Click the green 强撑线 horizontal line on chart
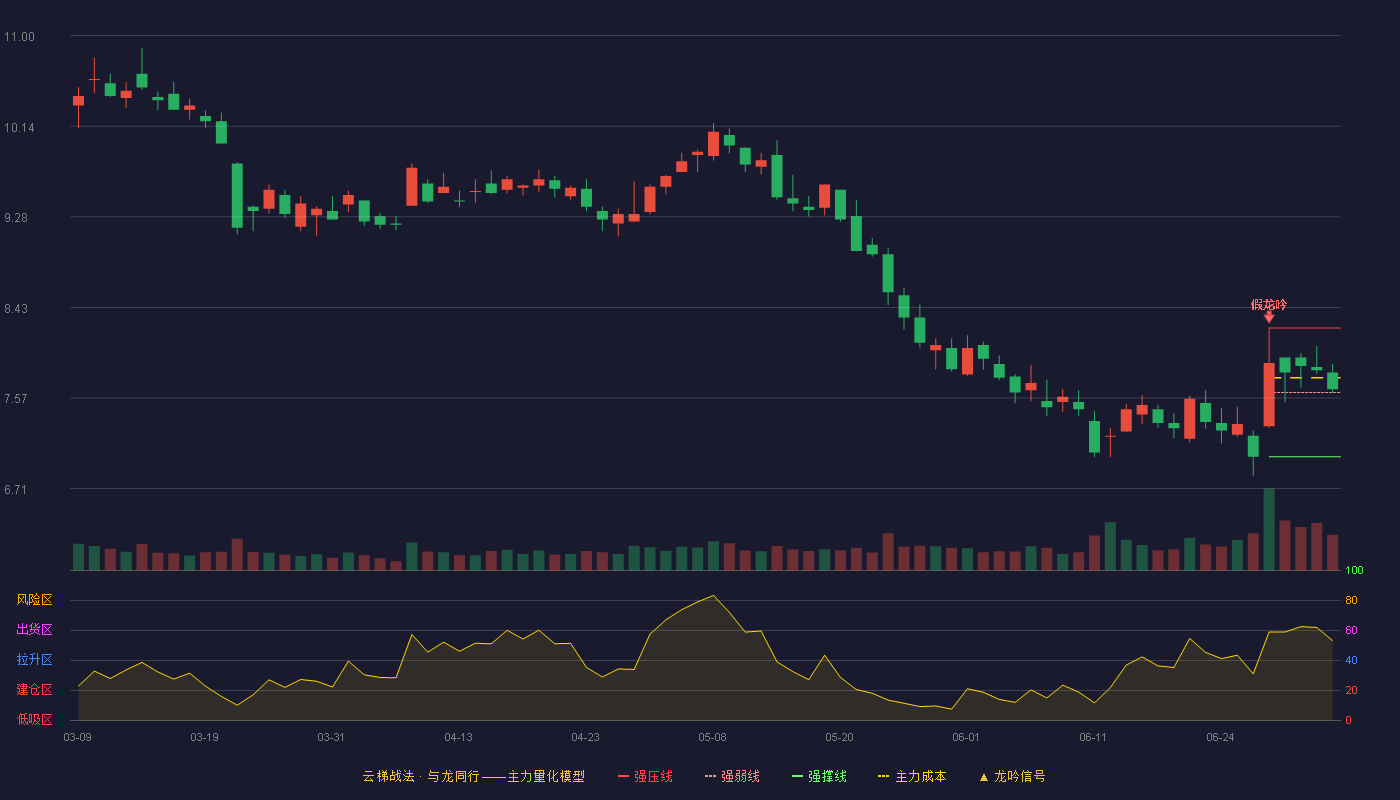 click(1305, 457)
